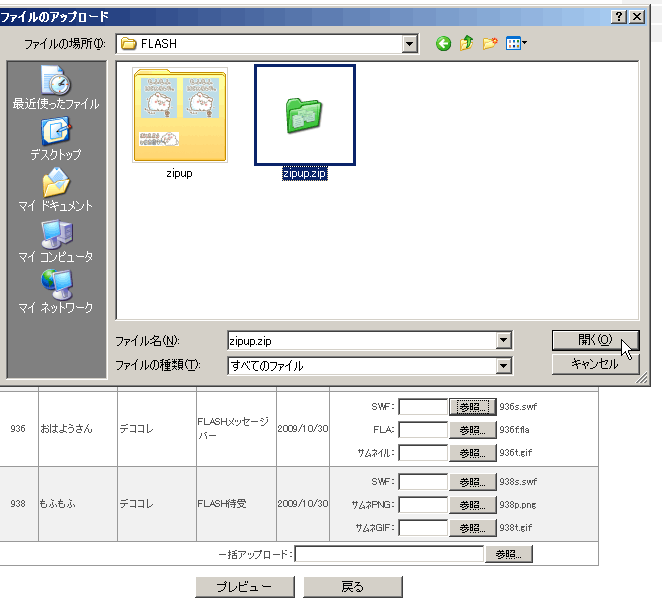The width and height of the screenshot is (662, 604).
Task: Click the 開く (Open) button
Action: click(595, 340)
